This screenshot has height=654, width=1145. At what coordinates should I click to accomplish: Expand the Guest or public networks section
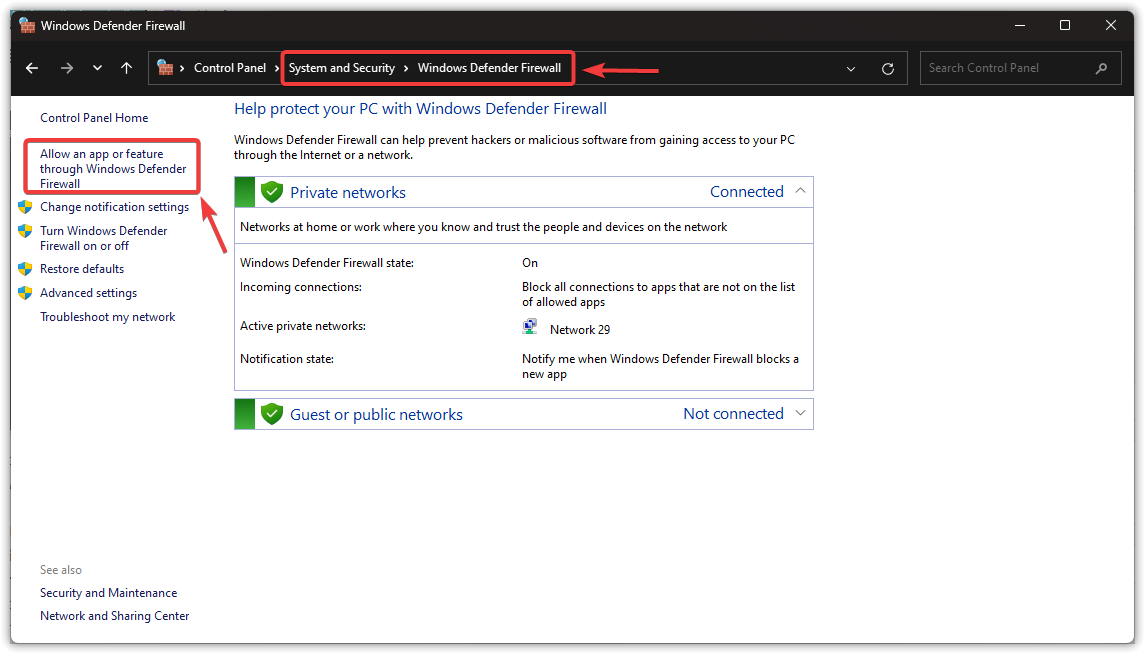coord(799,413)
